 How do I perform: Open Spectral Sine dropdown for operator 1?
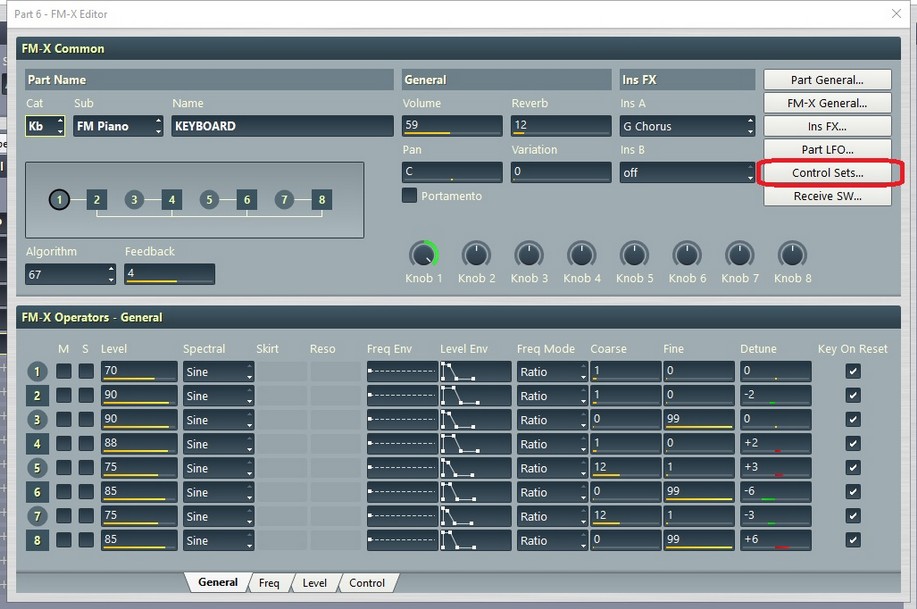[218, 371]
